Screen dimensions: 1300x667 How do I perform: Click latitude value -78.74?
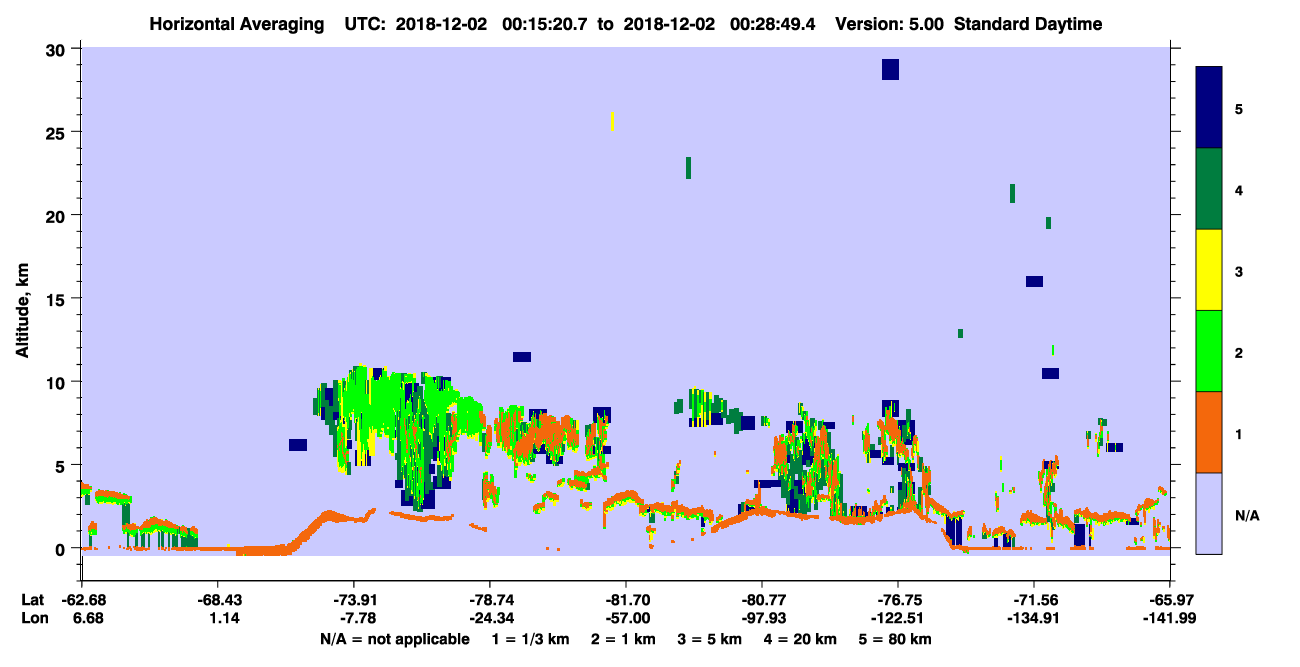(x=490, y=599)
